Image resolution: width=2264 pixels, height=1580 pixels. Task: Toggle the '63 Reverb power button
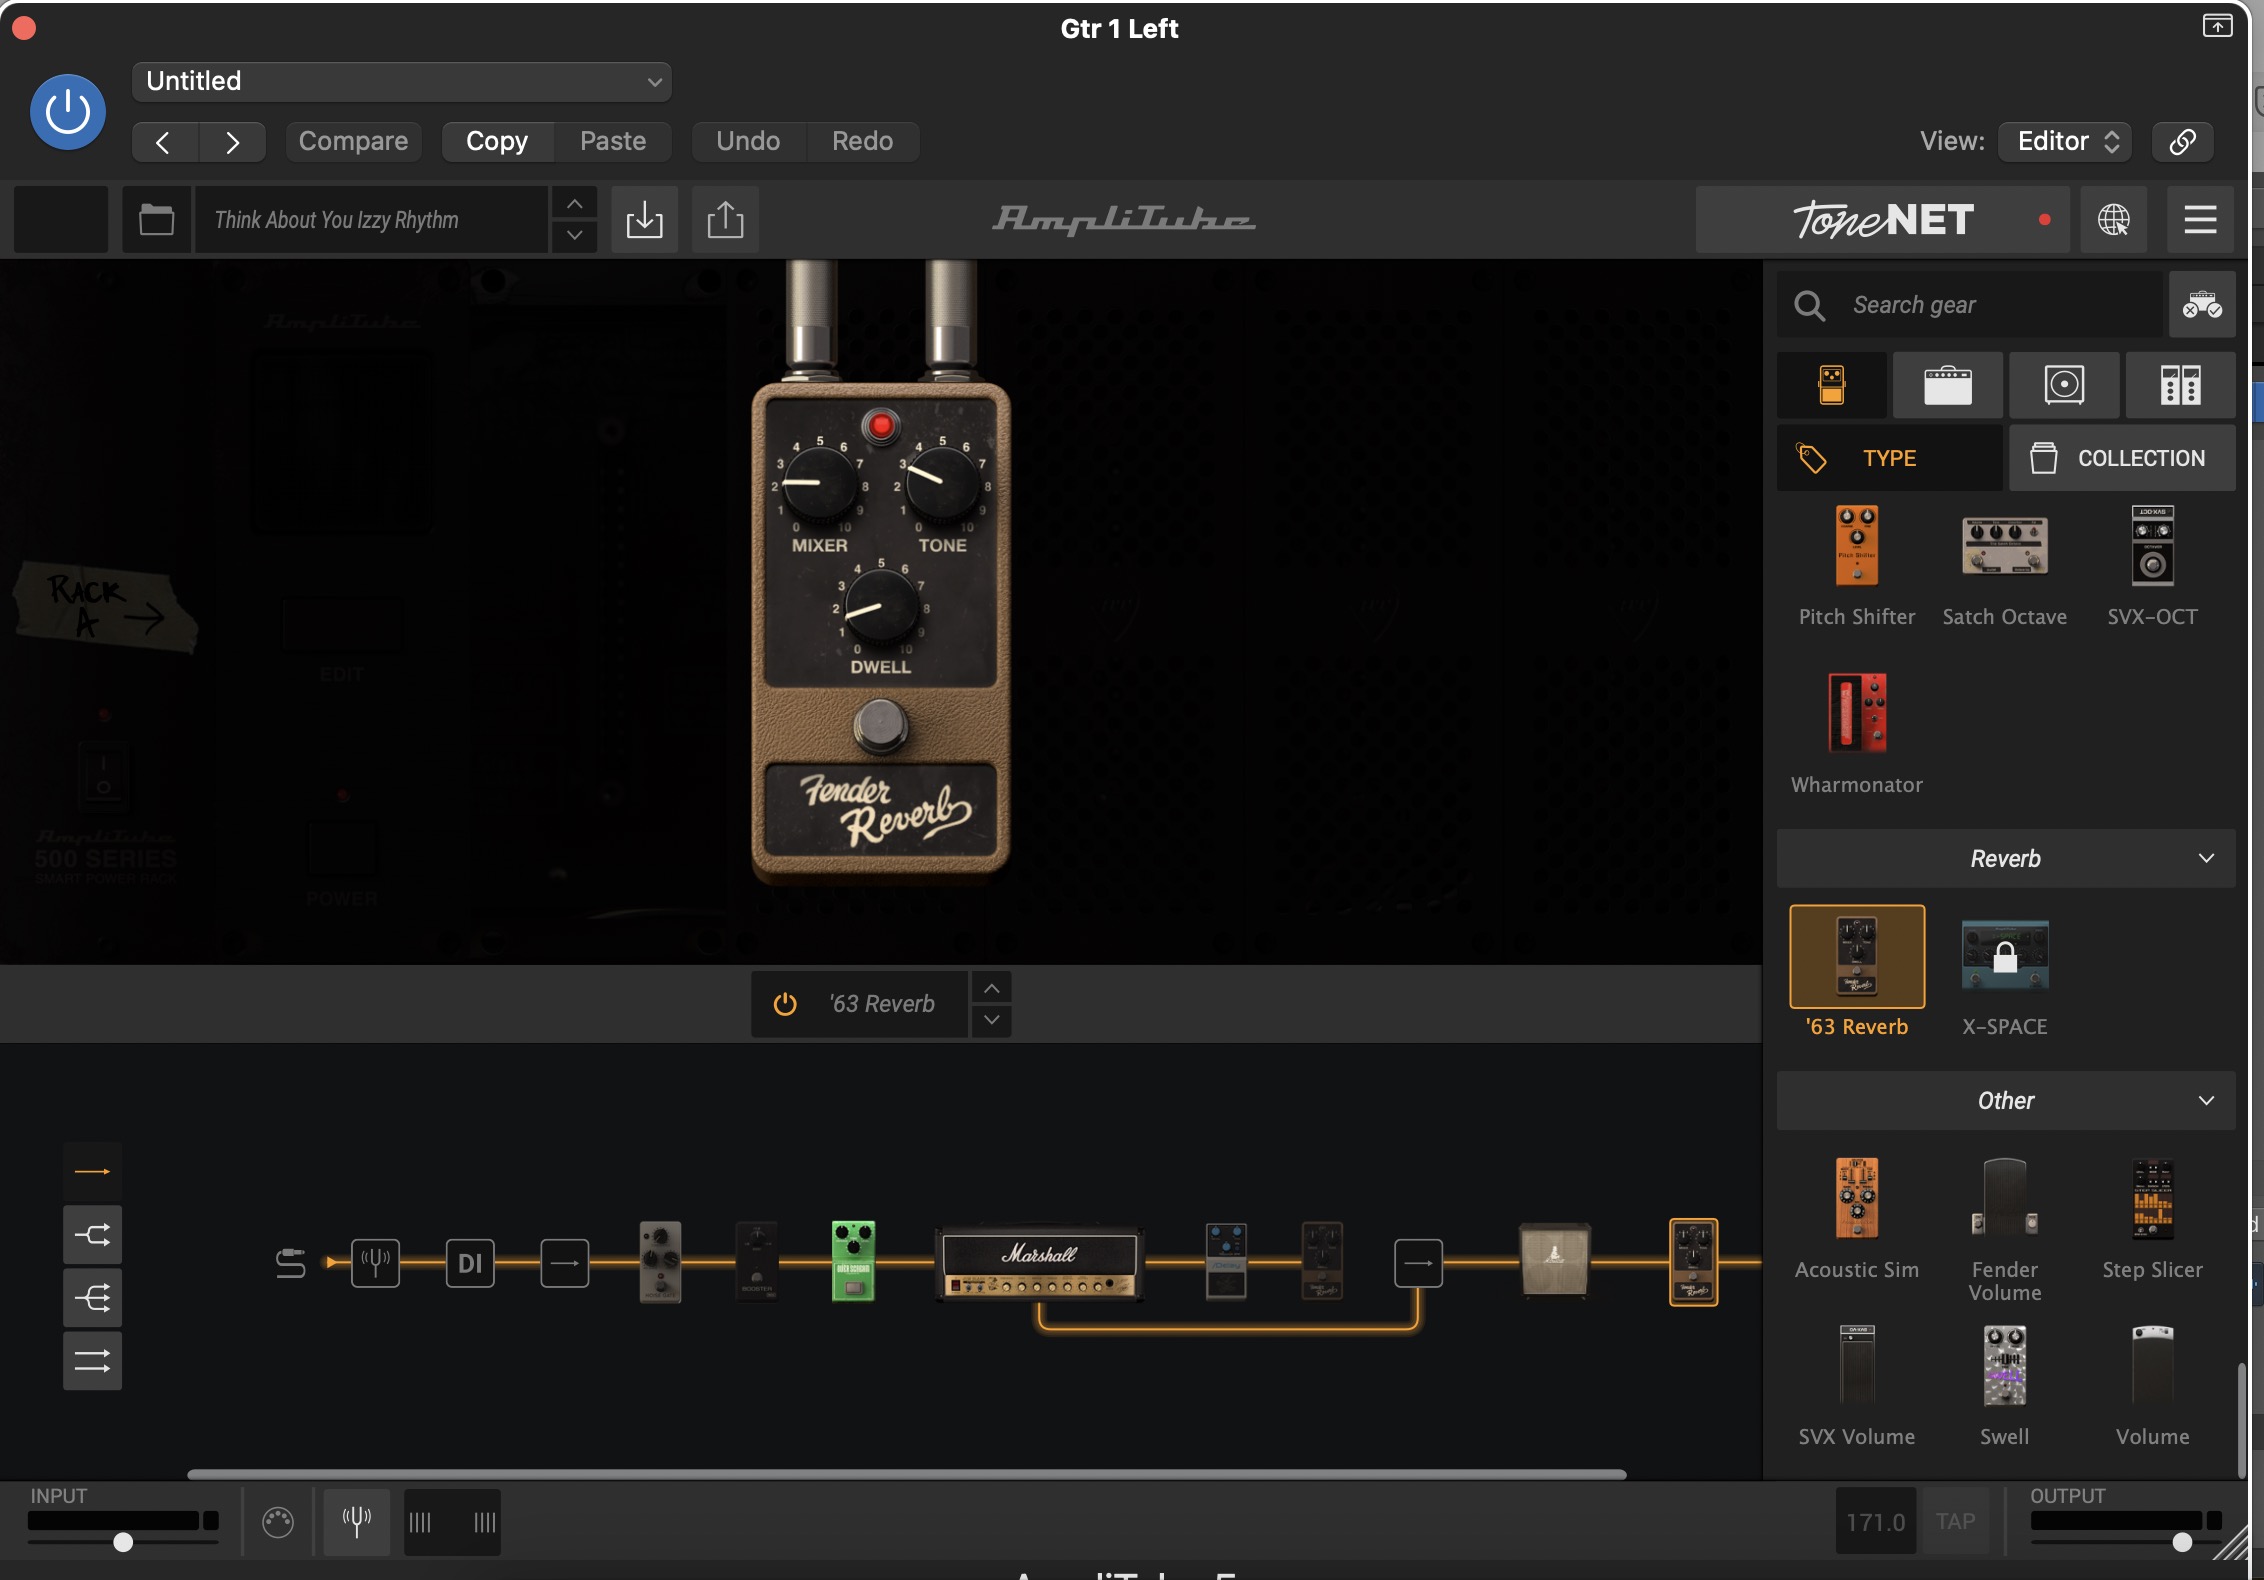click(786, 1004)
